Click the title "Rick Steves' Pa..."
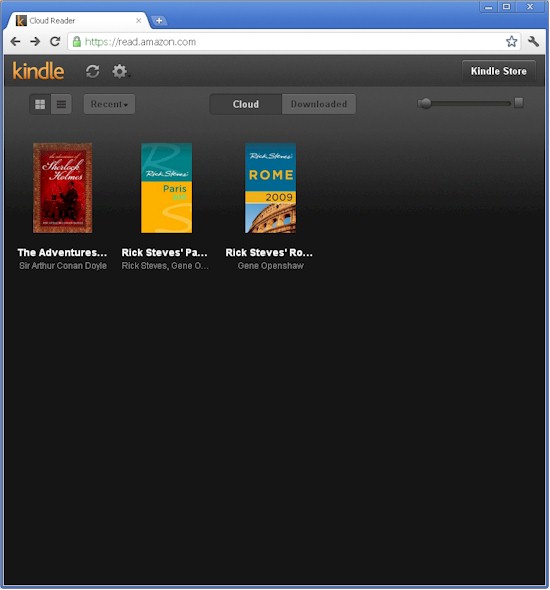 click(164, 252)
